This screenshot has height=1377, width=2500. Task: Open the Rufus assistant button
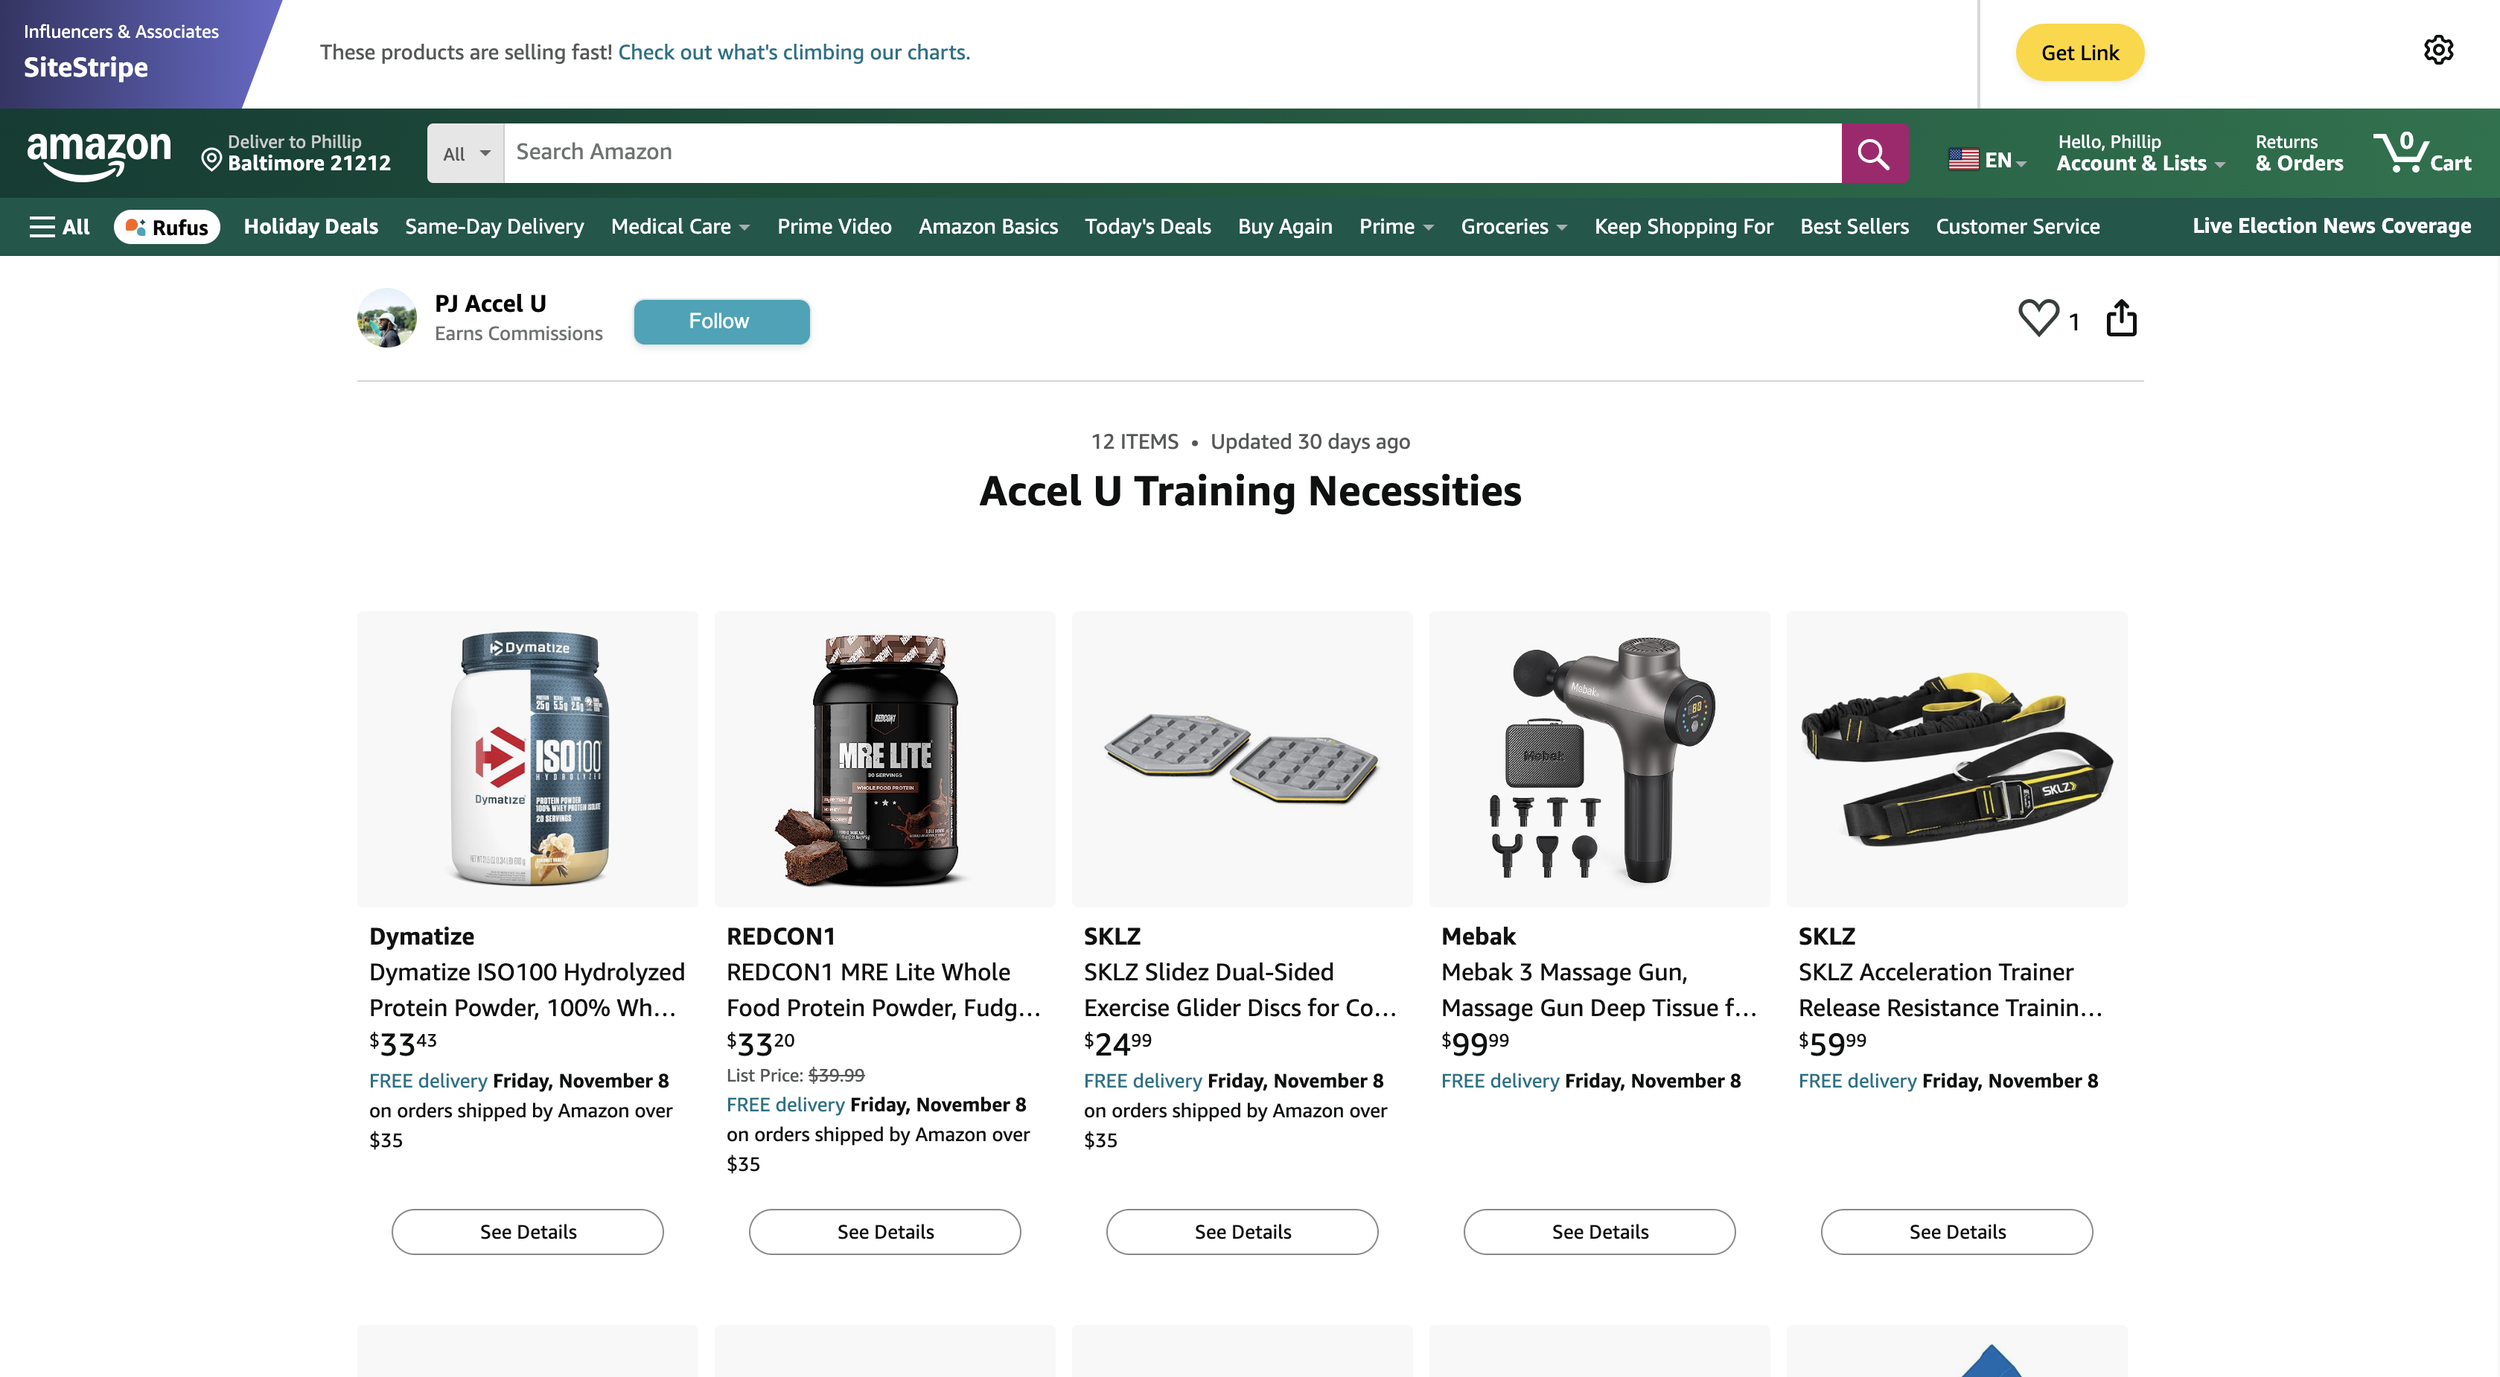coord(167,227)
